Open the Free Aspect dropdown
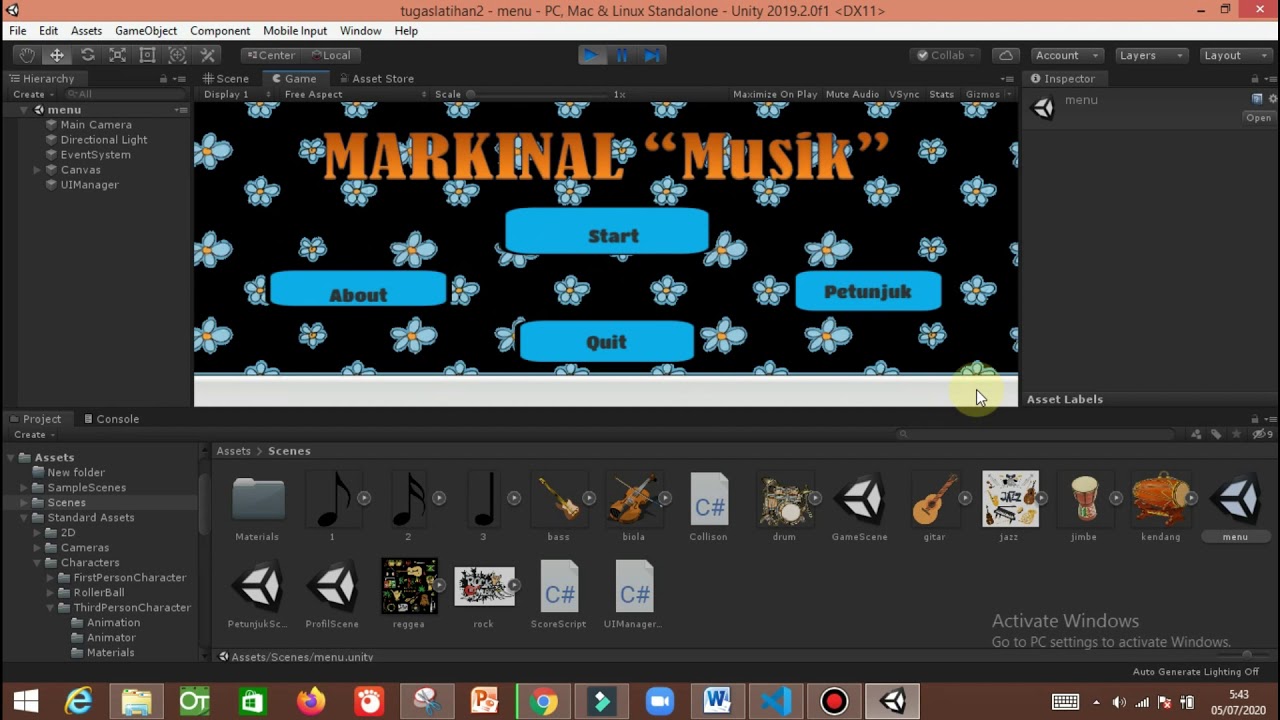This screenshot has height=720, width=1280. (355, 94)
